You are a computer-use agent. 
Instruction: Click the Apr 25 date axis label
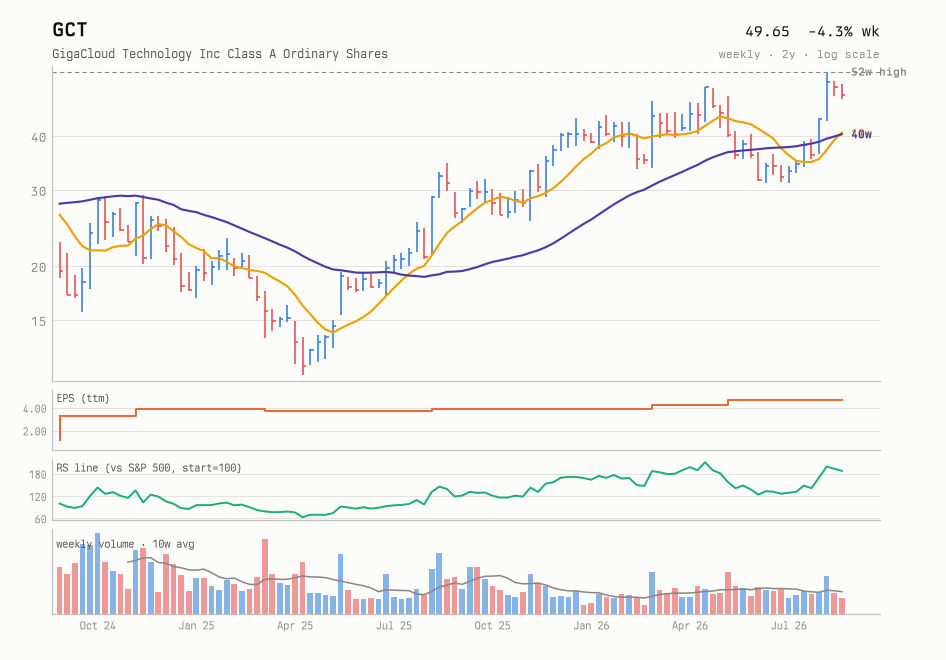[x=295, y=626]
